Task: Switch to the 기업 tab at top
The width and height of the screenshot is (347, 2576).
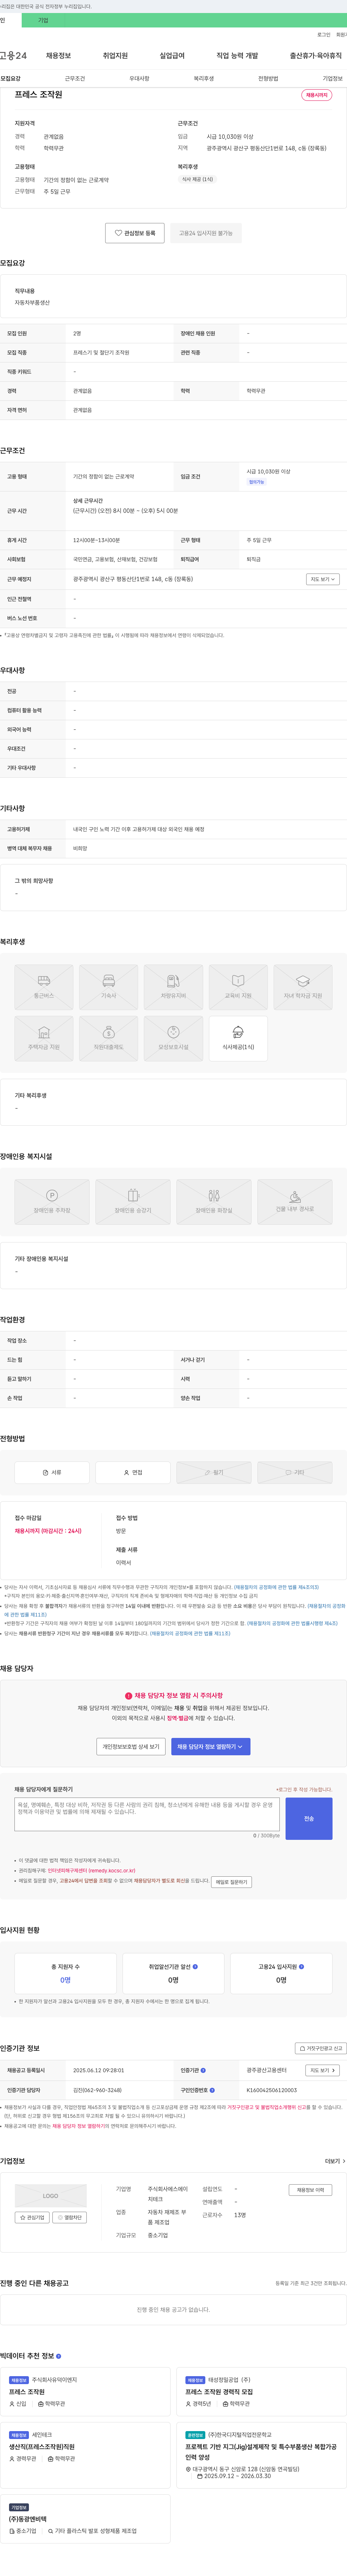Action: 43,20
